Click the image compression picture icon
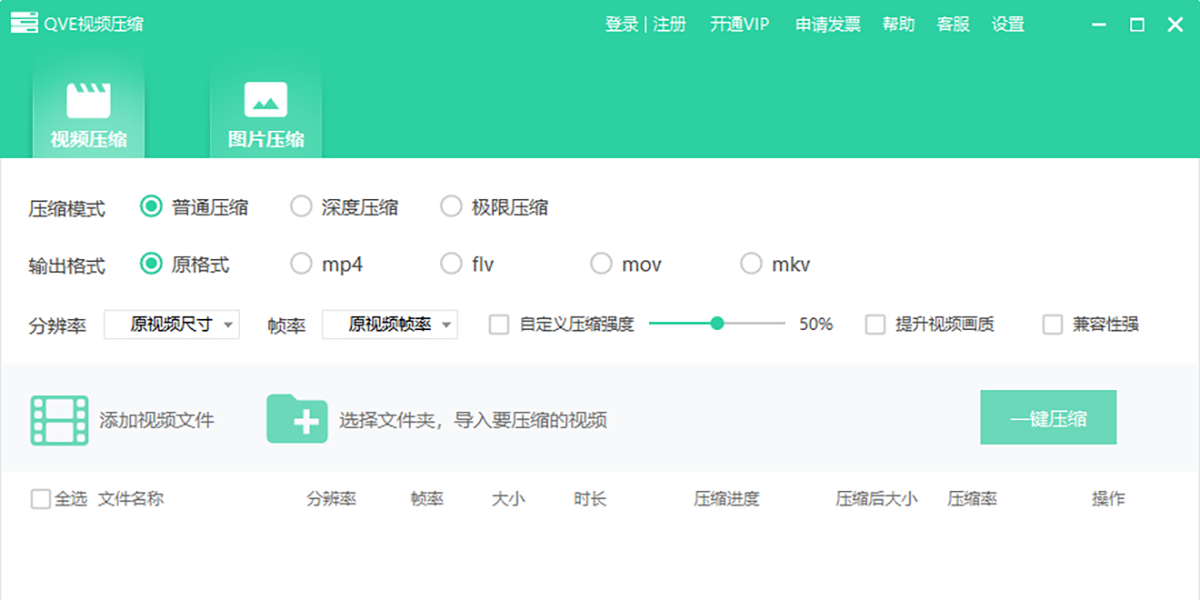The height and width of the screenshot is (600, 1200). click(x=266, y=101)
